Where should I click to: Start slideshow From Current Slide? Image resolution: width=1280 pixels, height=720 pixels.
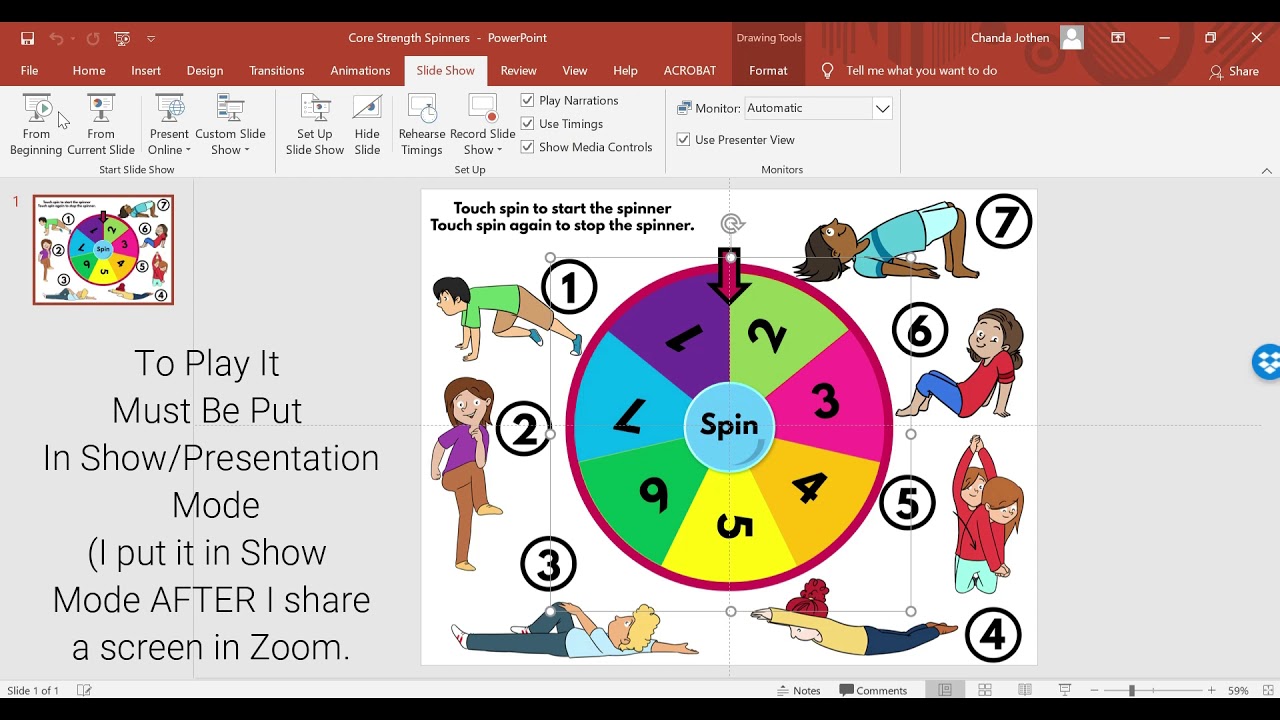(101, 125)
